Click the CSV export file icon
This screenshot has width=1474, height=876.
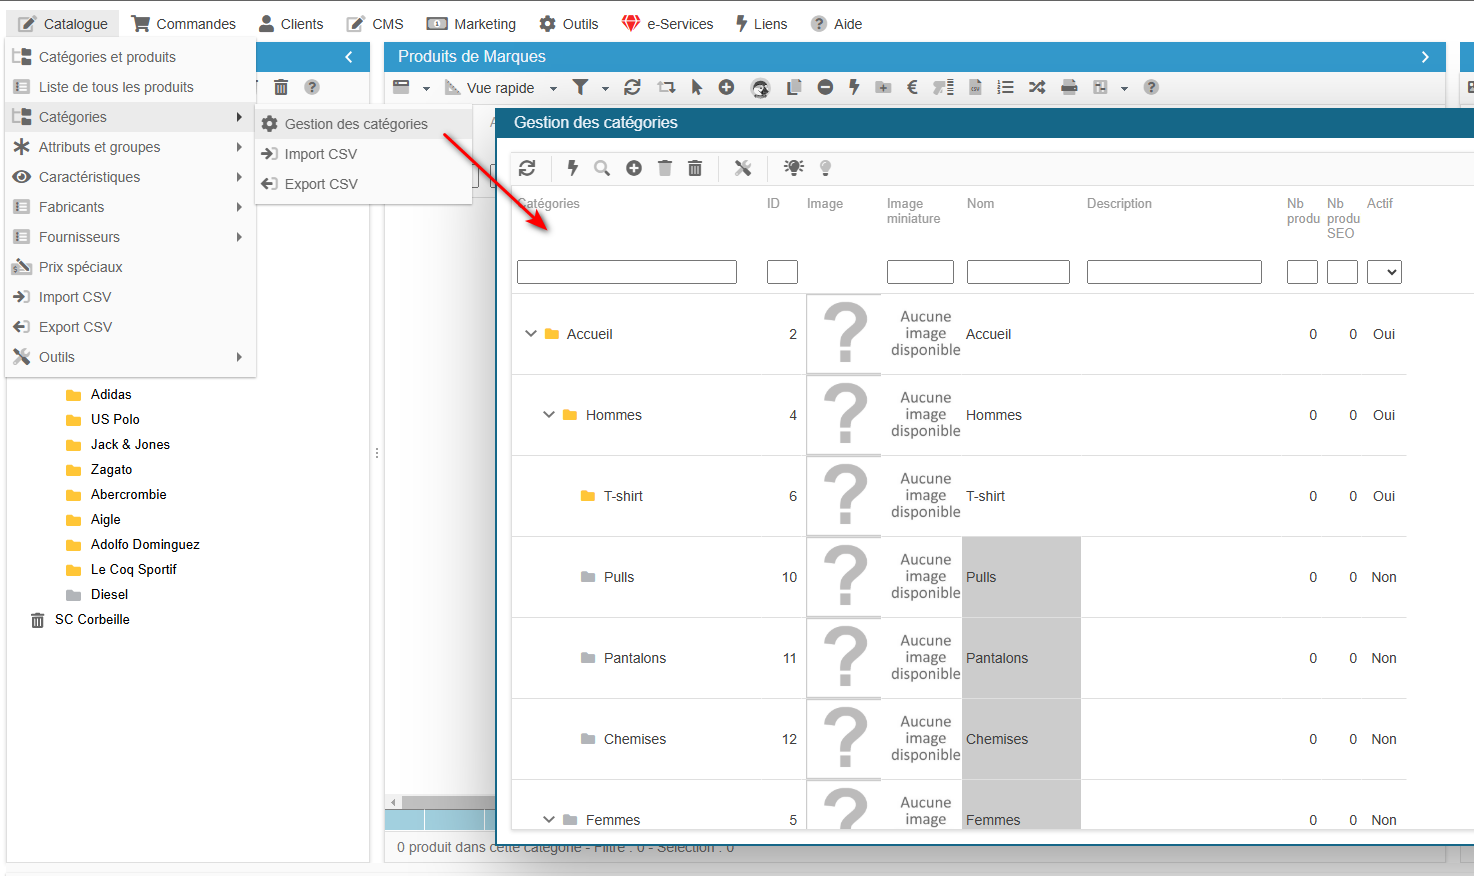coord(975,87)
